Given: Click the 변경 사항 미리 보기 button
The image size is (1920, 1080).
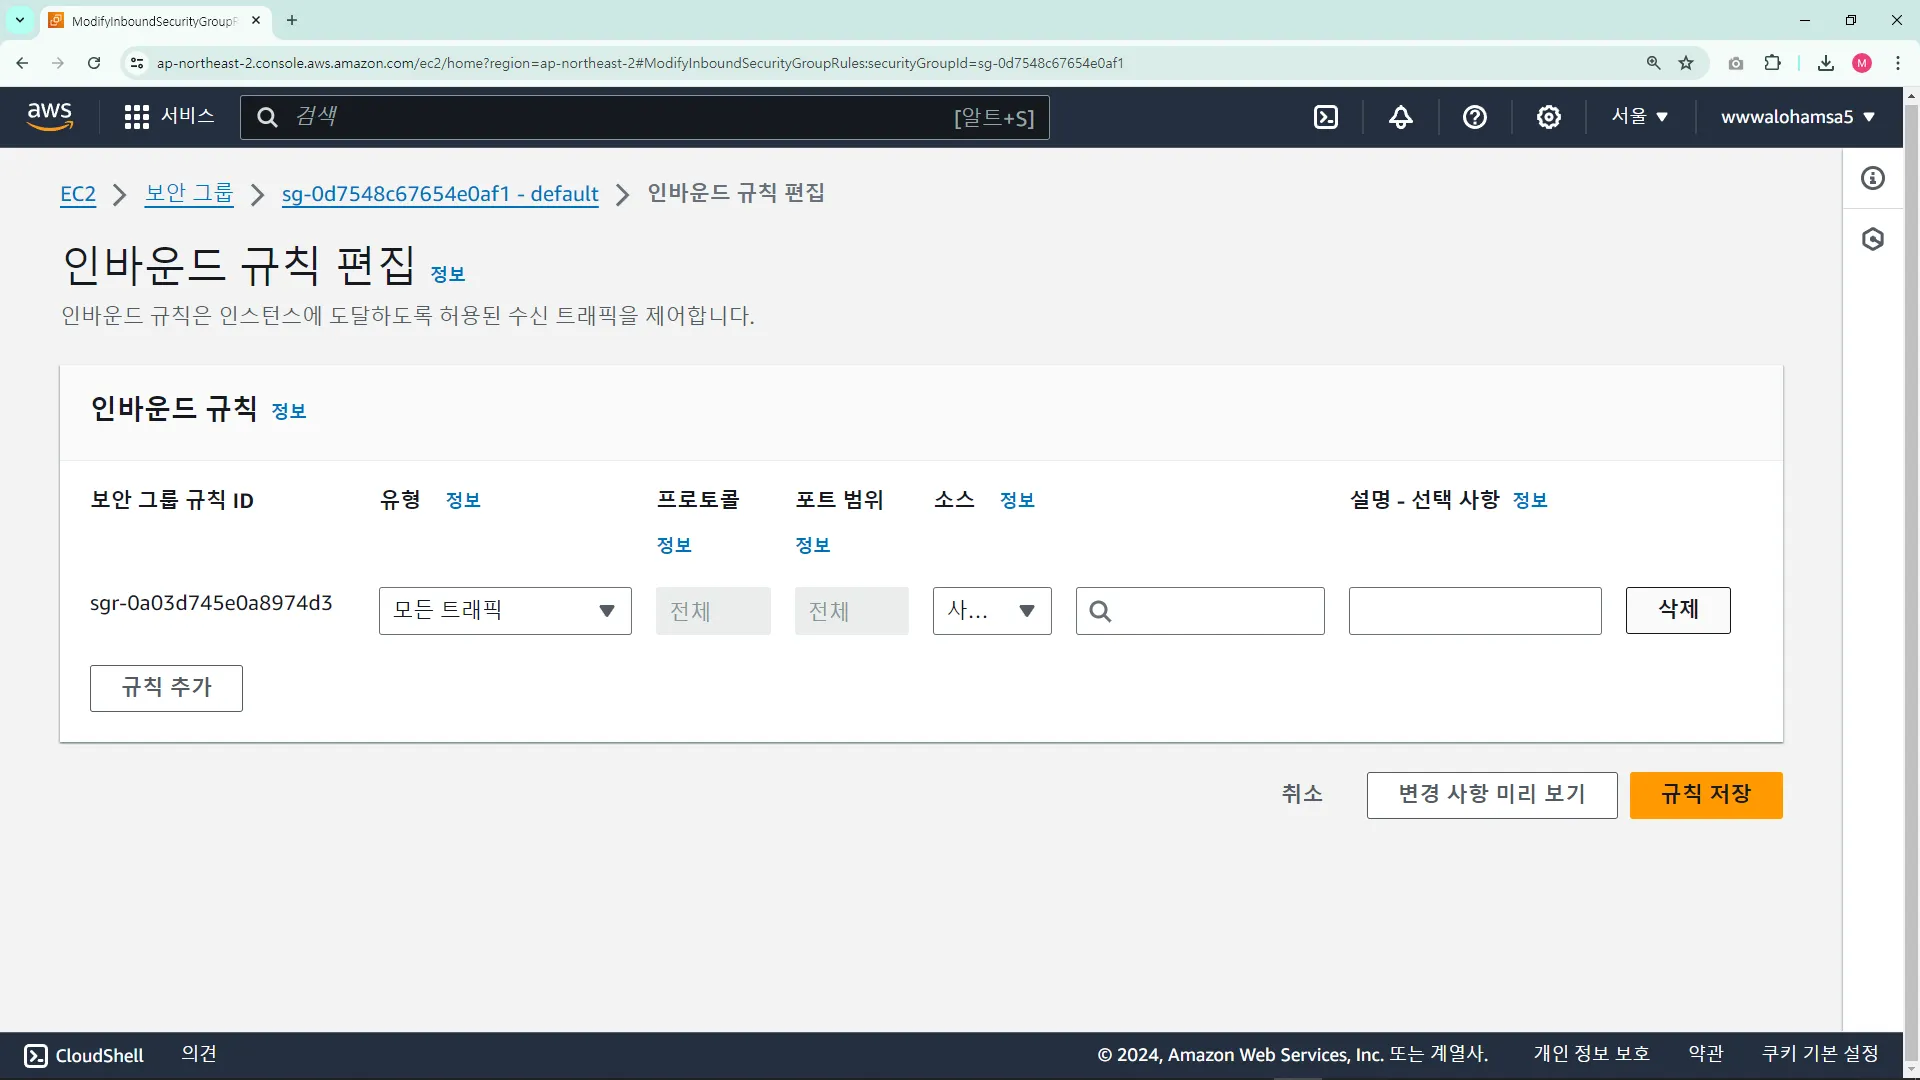Looking at the screenshot, I should pyautogui.click(x=1491, y=795).
